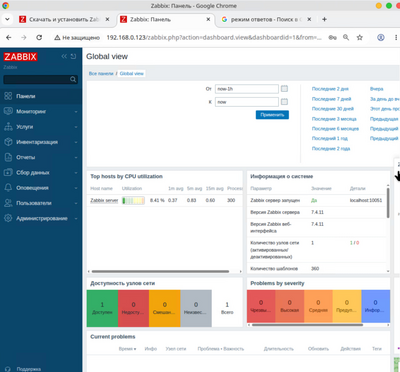Open calendar picker for К field
Viewport: 400px width, 372px height.
[284, 102]
